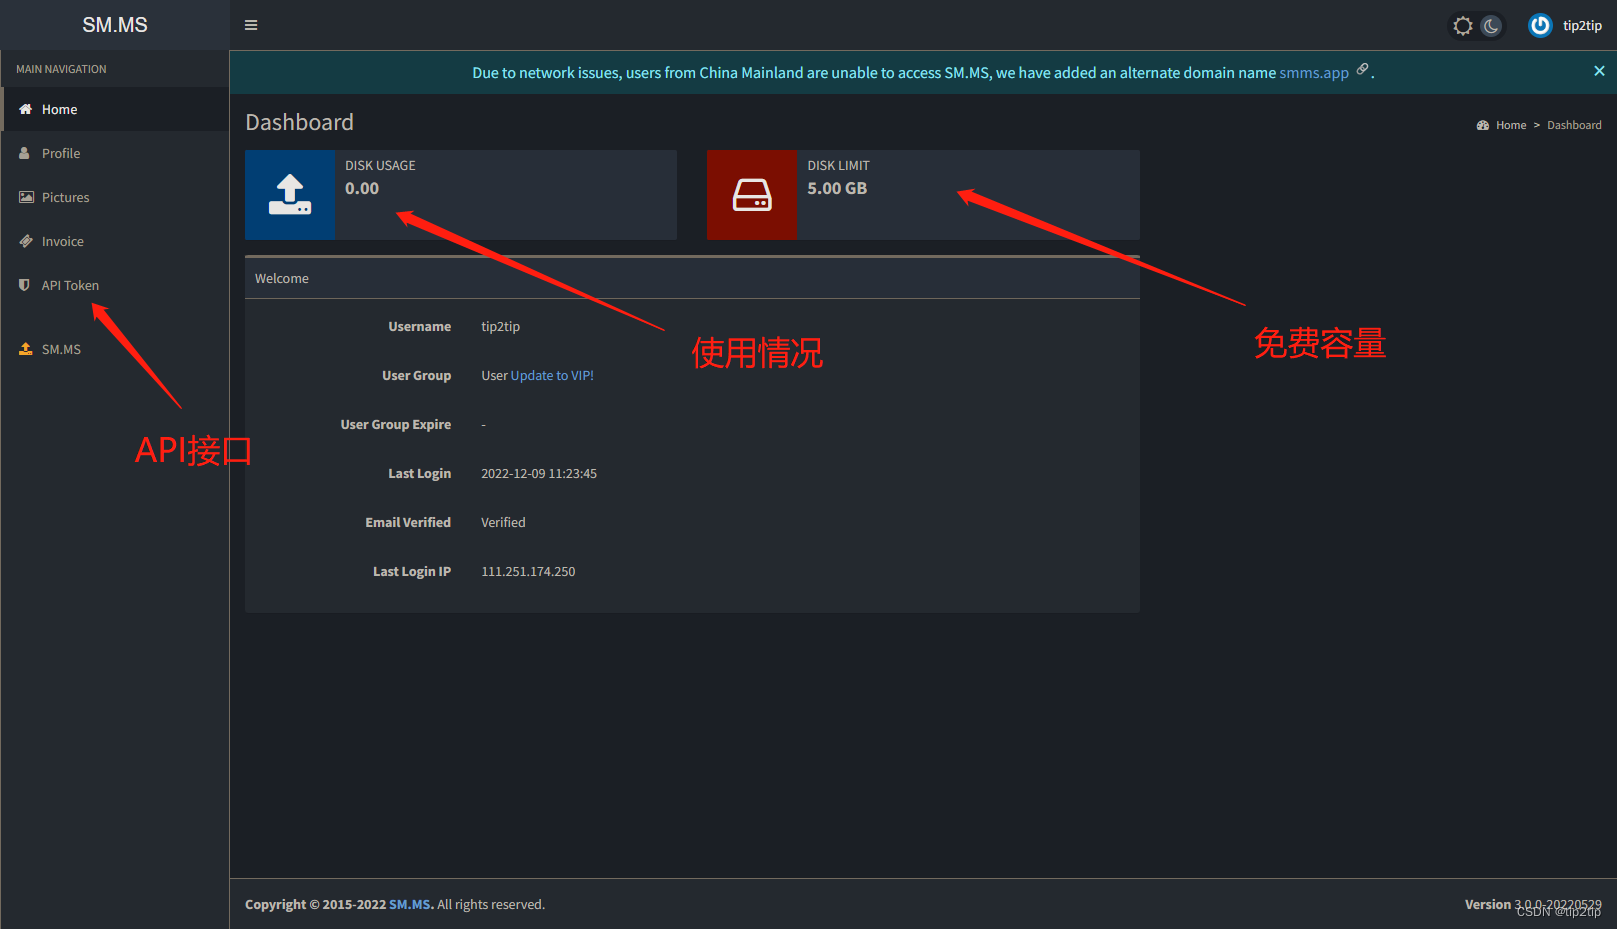The image size is (1617, 929).
Task: Click the external link icon after smms.app
Action: [x=1362, y=69]
